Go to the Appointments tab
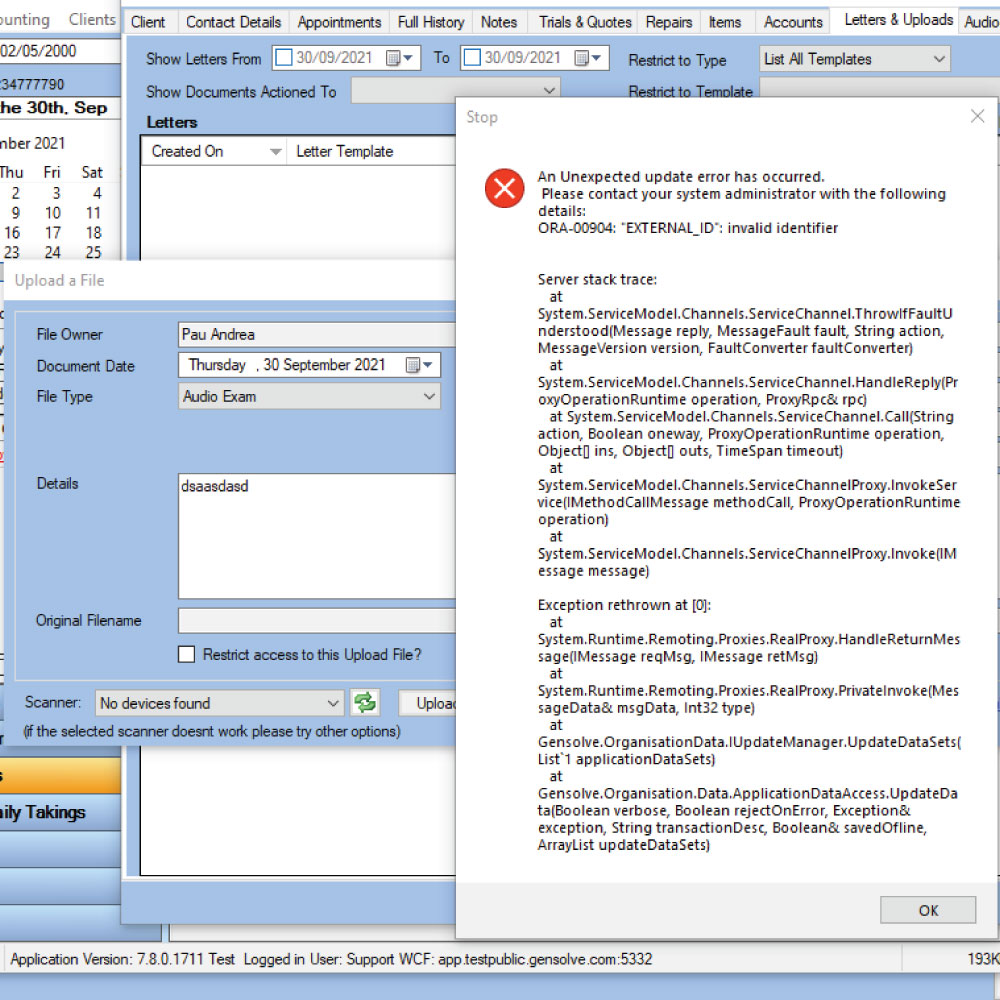Screen dimensions: 1000x1000 (339, 22)
